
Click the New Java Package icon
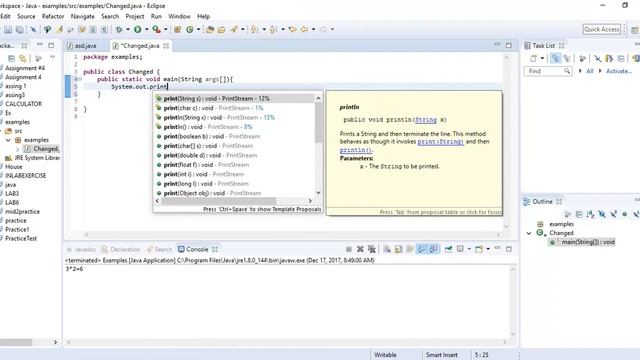click(178, 29)
